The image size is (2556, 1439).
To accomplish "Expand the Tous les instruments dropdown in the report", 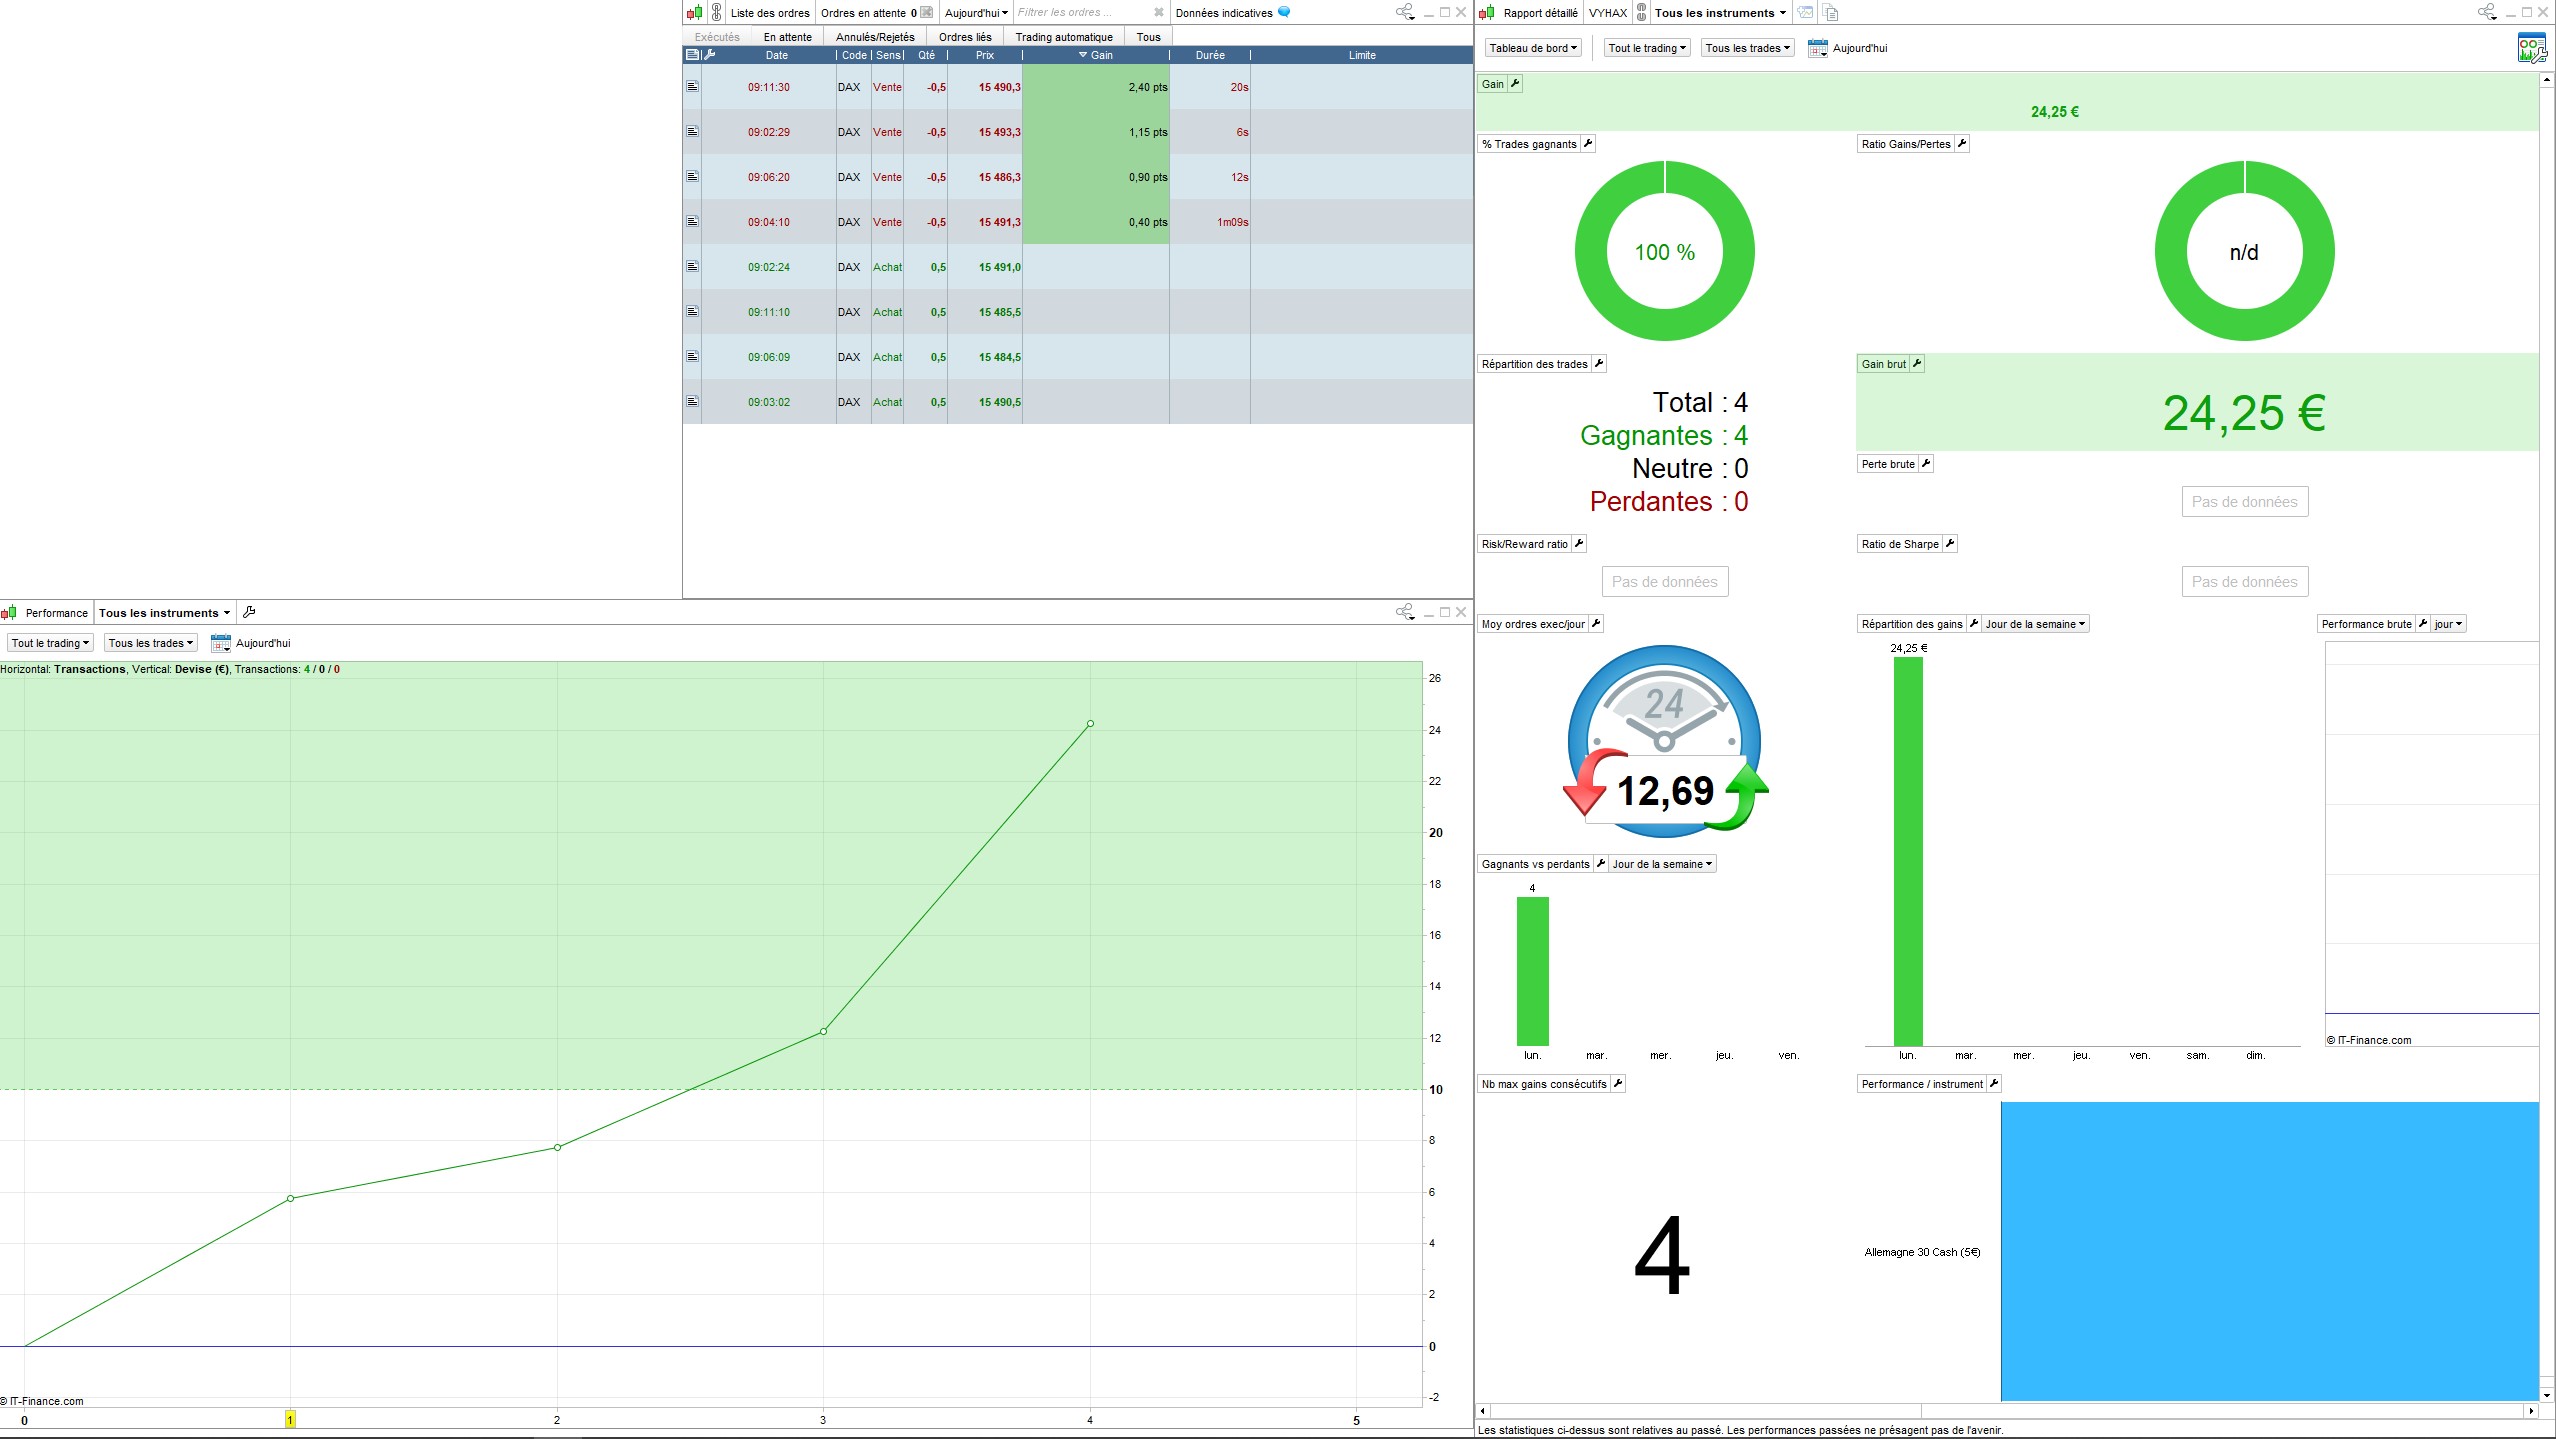I will (x=1719, y=13).
